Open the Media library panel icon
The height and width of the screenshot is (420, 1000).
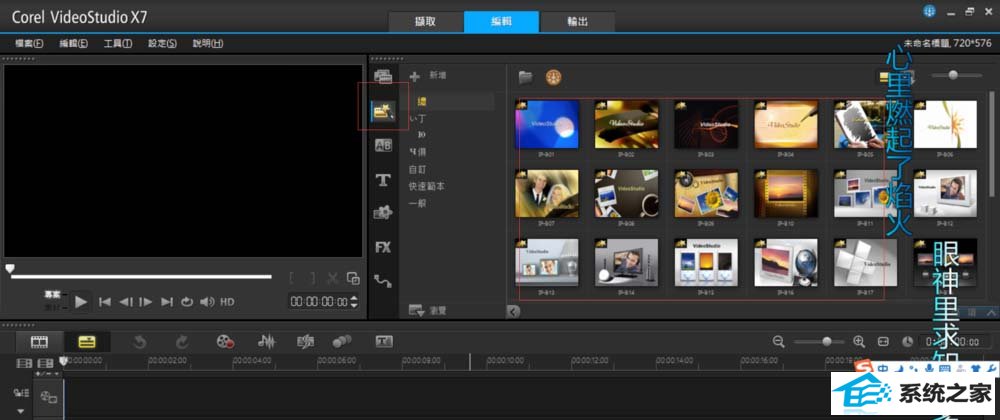click(383, 76)
